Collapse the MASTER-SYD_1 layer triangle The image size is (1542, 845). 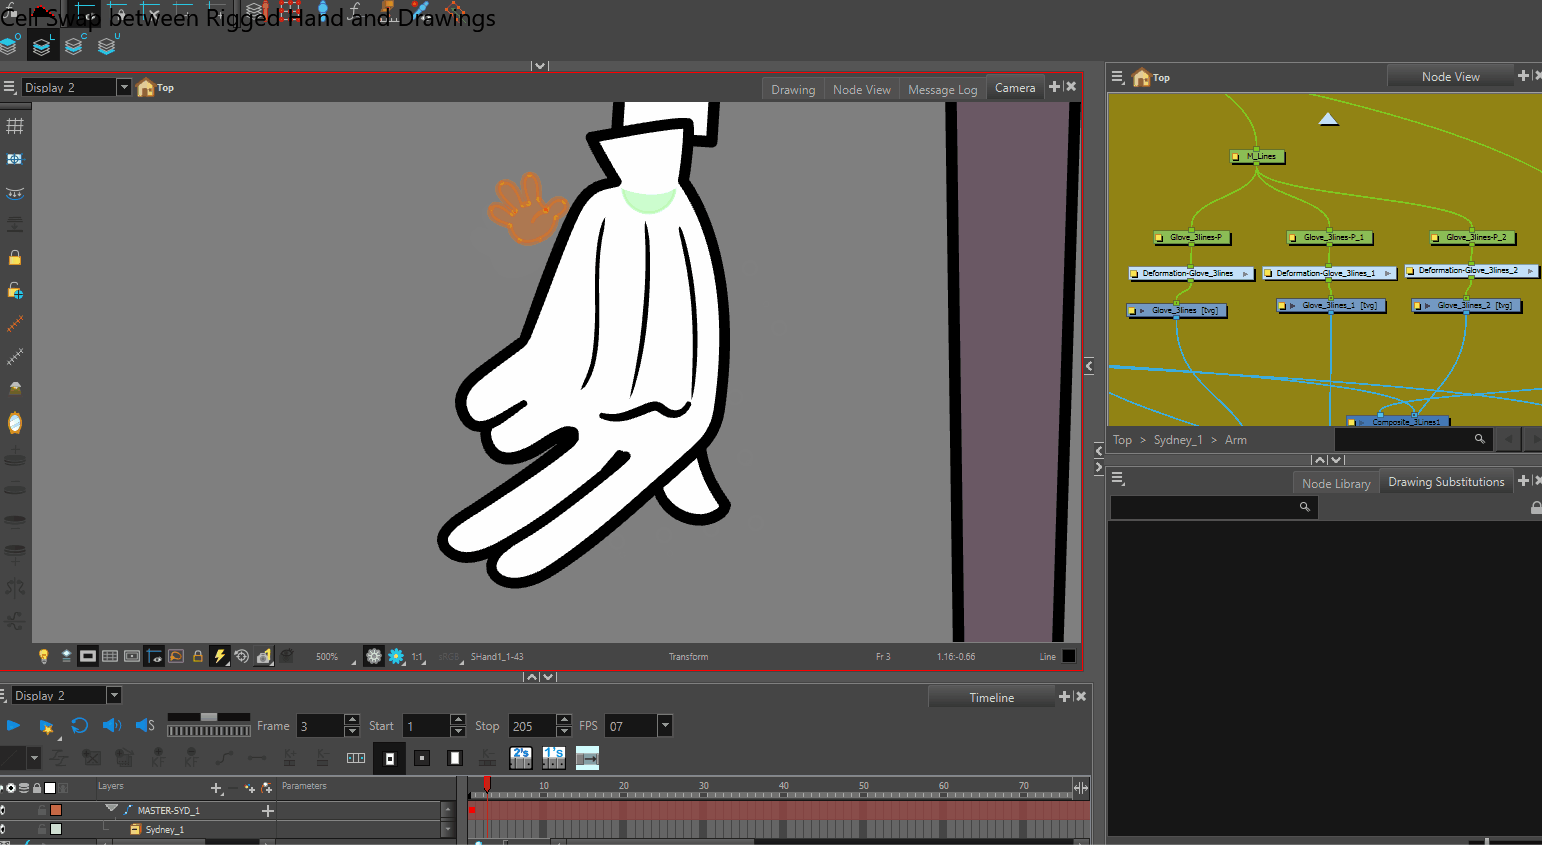tap(111, 808)
